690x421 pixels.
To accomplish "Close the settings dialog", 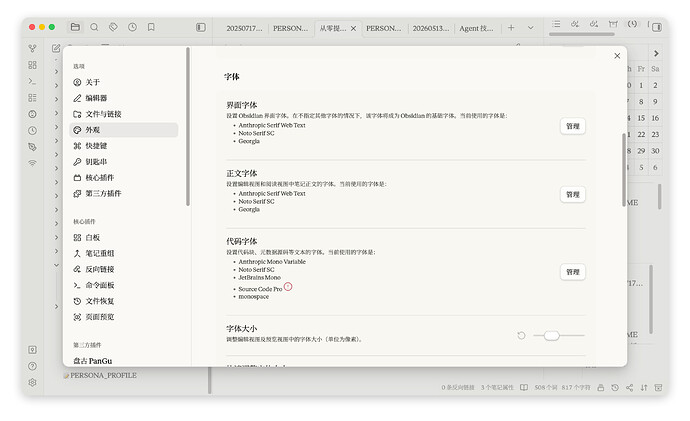I will pyautogui.click(x=617, y=56).
